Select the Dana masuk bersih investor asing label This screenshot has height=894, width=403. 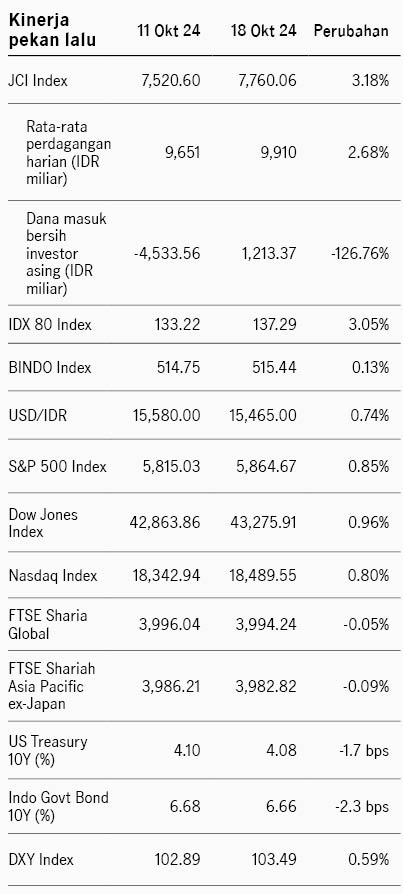[x=66, y=253]
